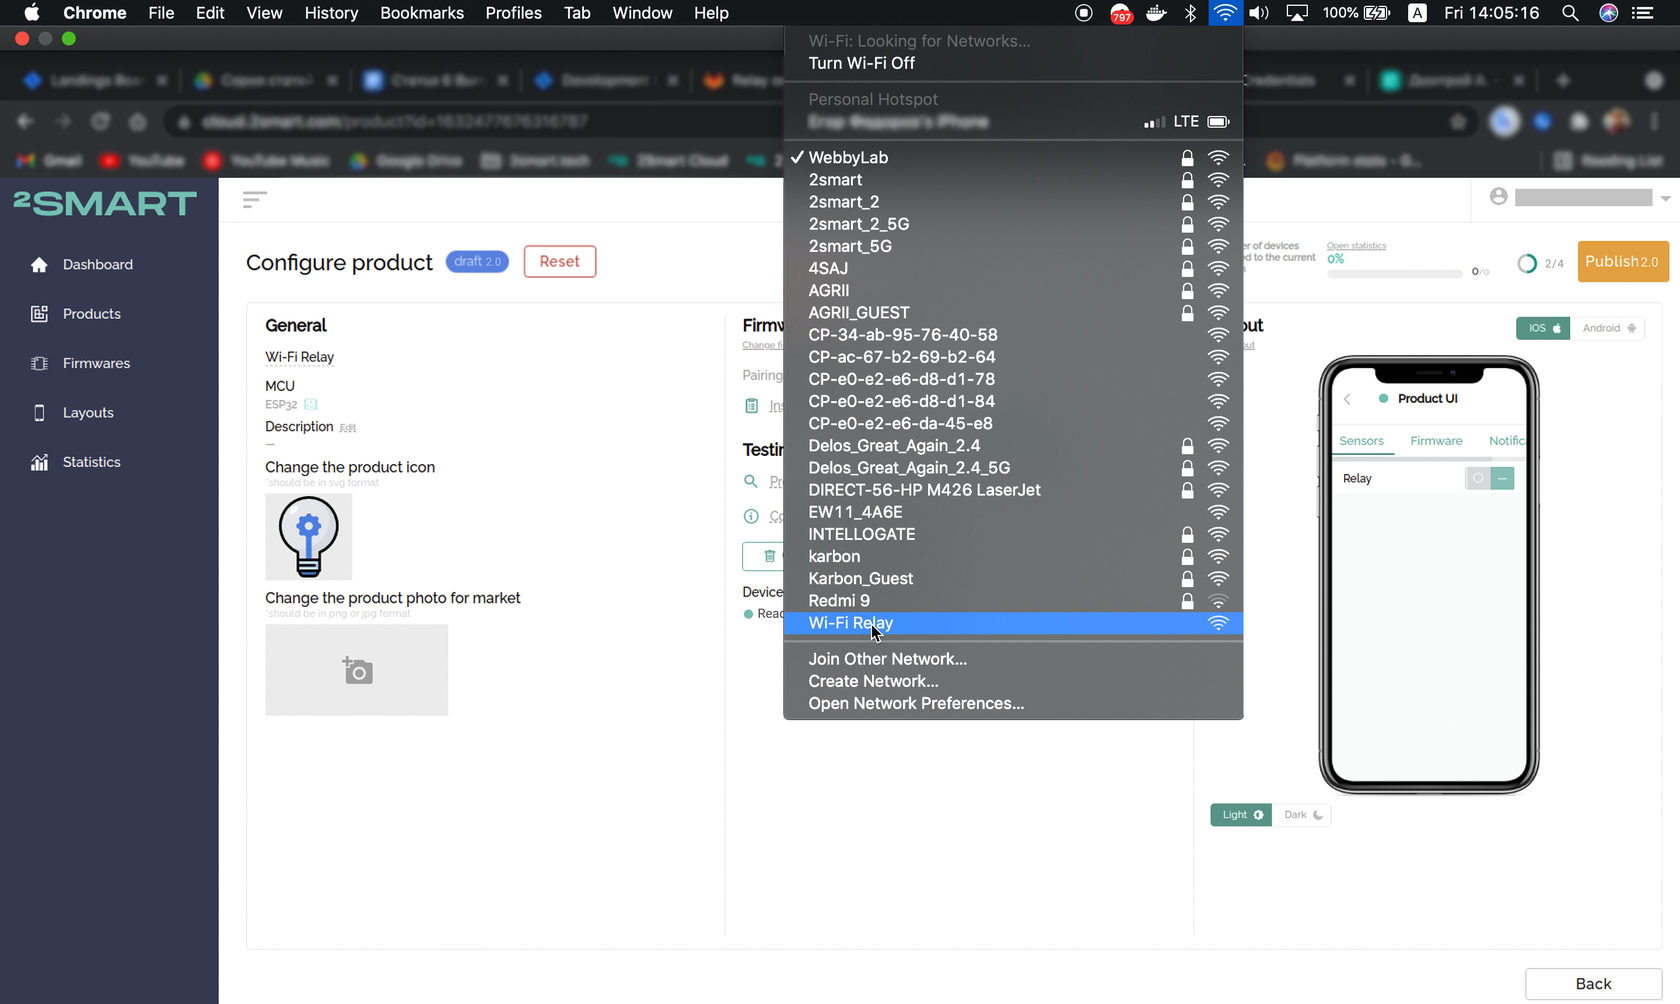Choose Join Other Network...
This screenshot has height=1004, width=1680.
[x=1013, y=659]
